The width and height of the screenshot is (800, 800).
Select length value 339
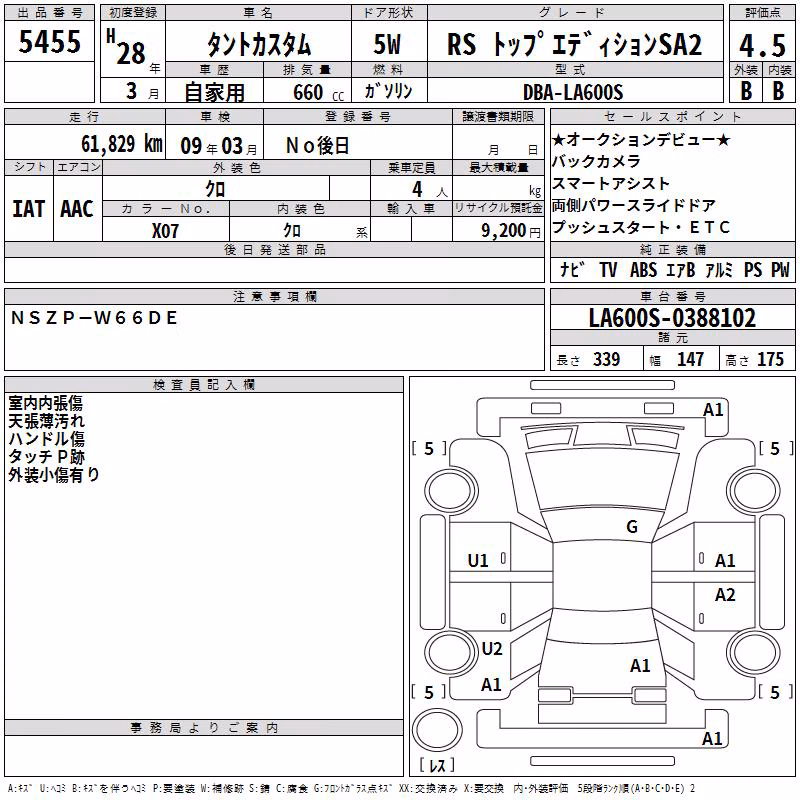tap(607, 359)
